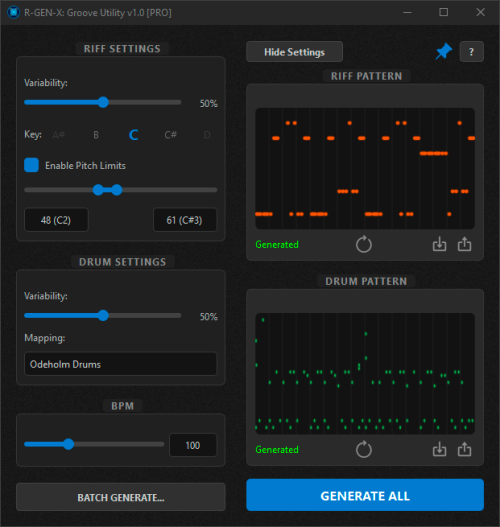This screenshot has width=500, height=527.
Task: Open help with the question mark button
Action: (471, 51)
